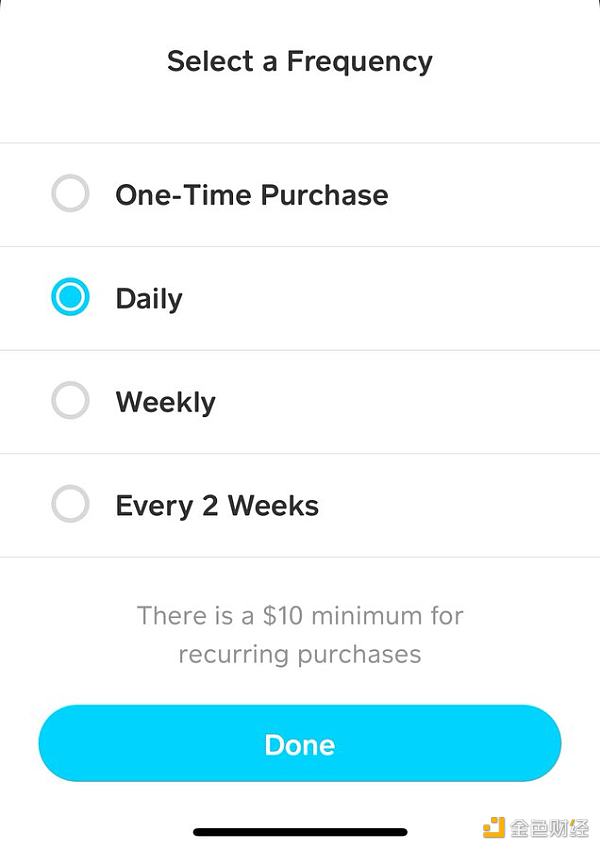Screen dimensions: 600x849
Task: Tap the "Daily" option label
Action: pyautogui.click(x=149, y=298)
